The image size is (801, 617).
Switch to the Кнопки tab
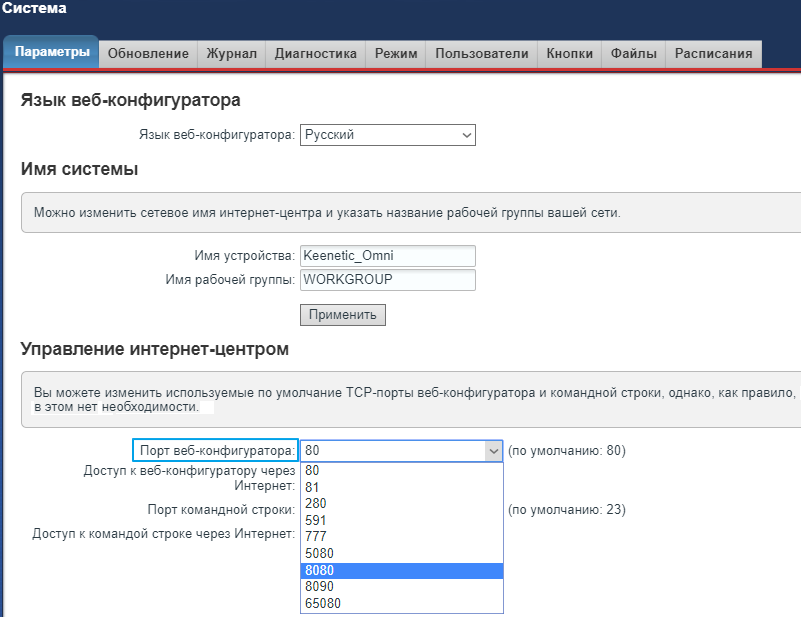[570, 54]
